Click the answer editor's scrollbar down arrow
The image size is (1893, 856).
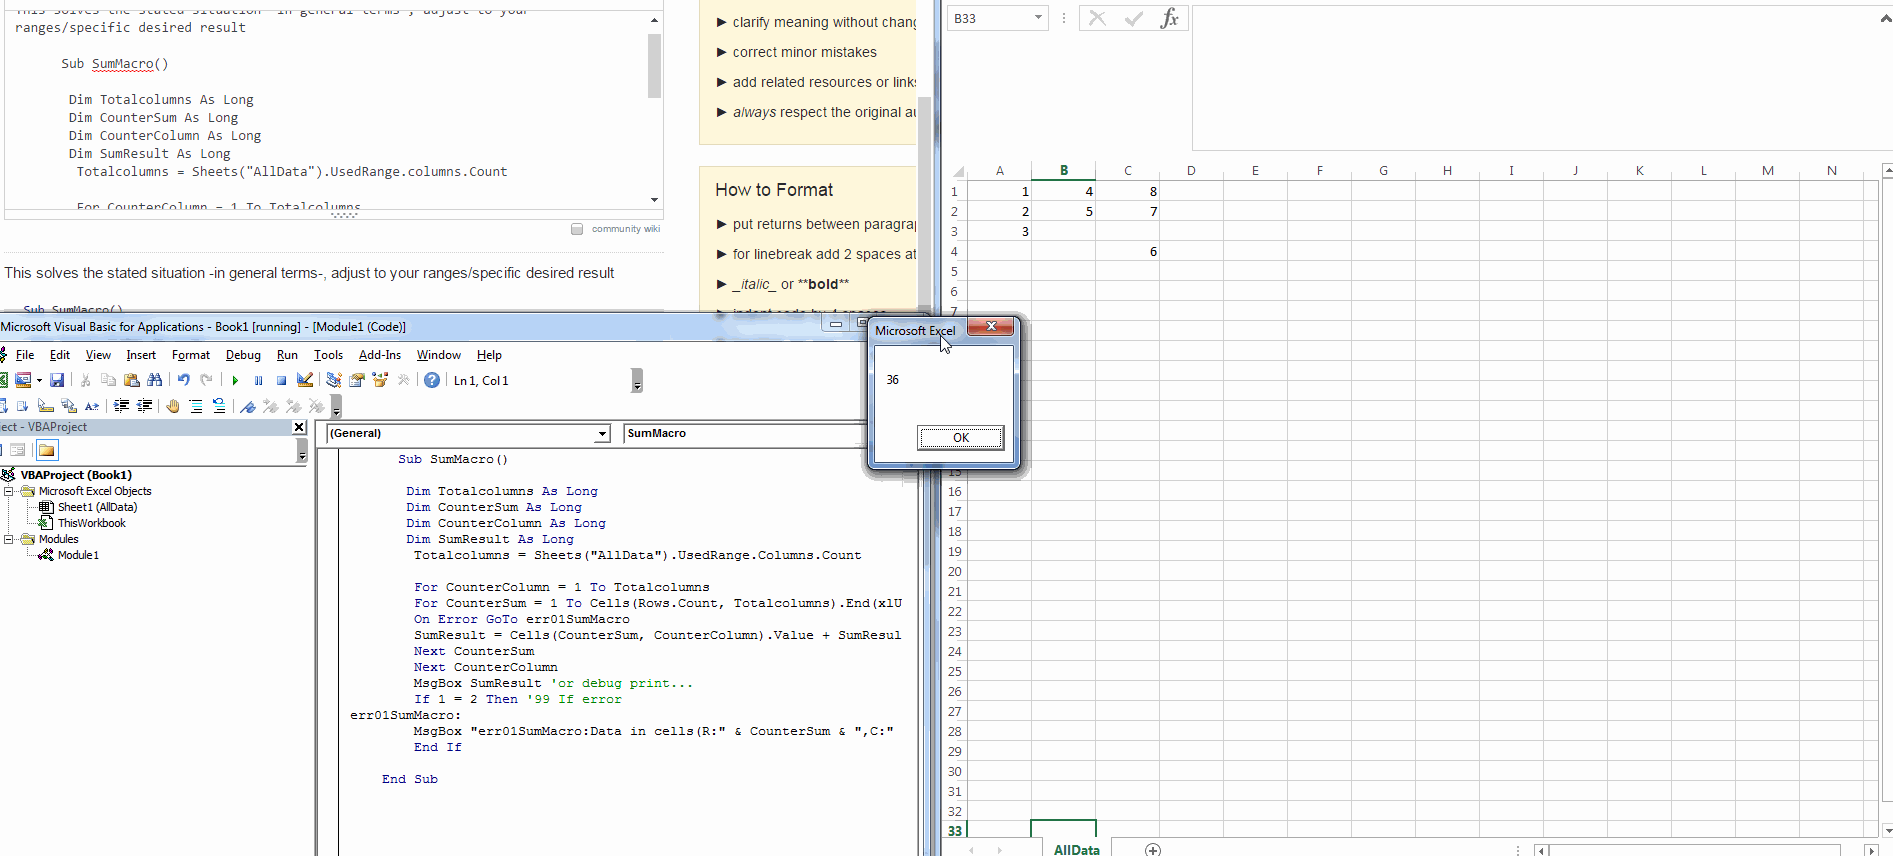654,200
